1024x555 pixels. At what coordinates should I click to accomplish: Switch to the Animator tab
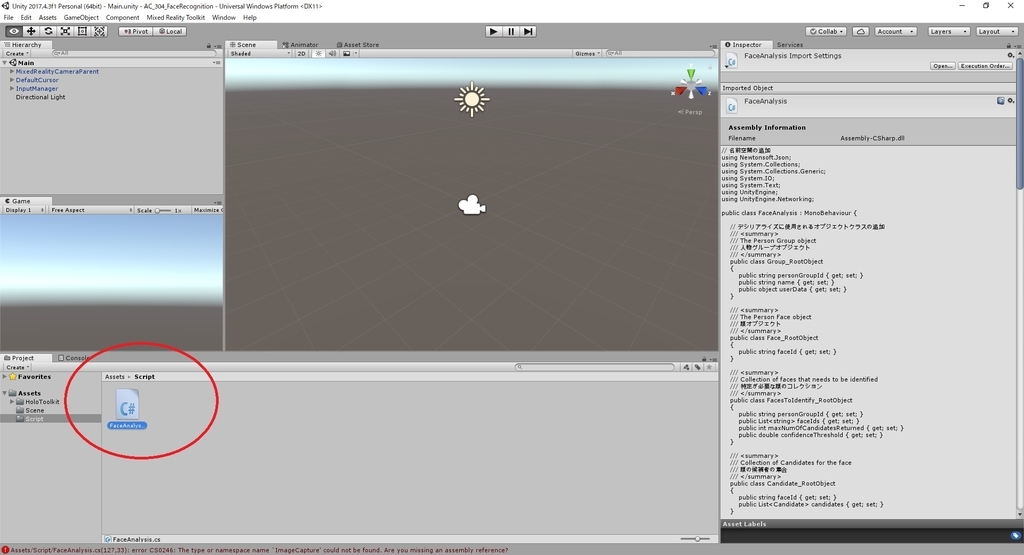click(x=300, y=44)
